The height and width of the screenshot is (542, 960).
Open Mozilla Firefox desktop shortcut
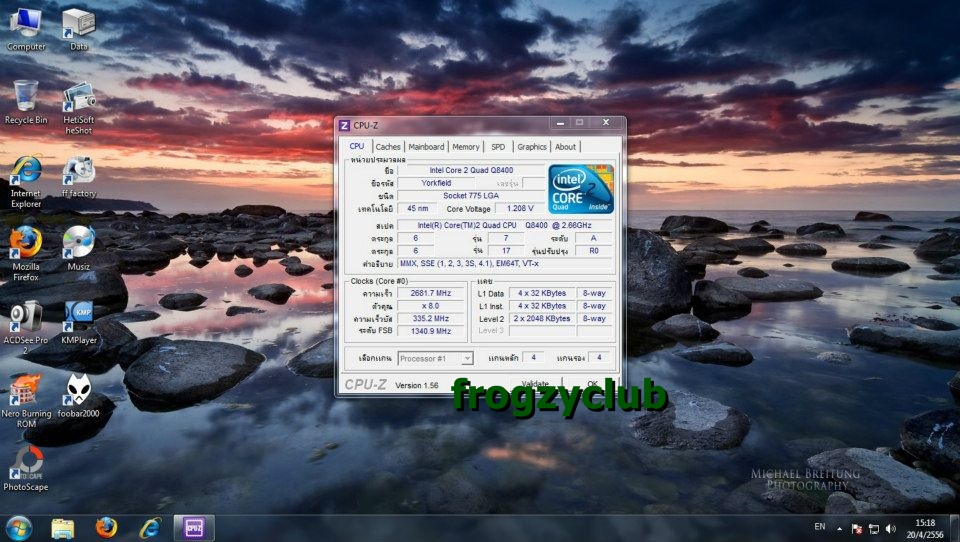(x=26, y=254)
